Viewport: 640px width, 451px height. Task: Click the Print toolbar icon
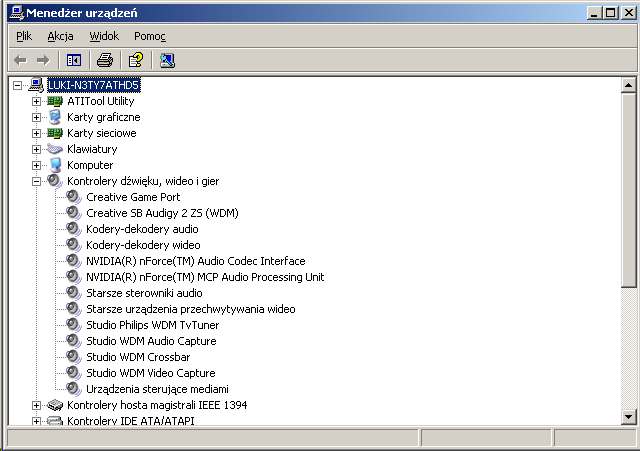click(x=105, y=60)
